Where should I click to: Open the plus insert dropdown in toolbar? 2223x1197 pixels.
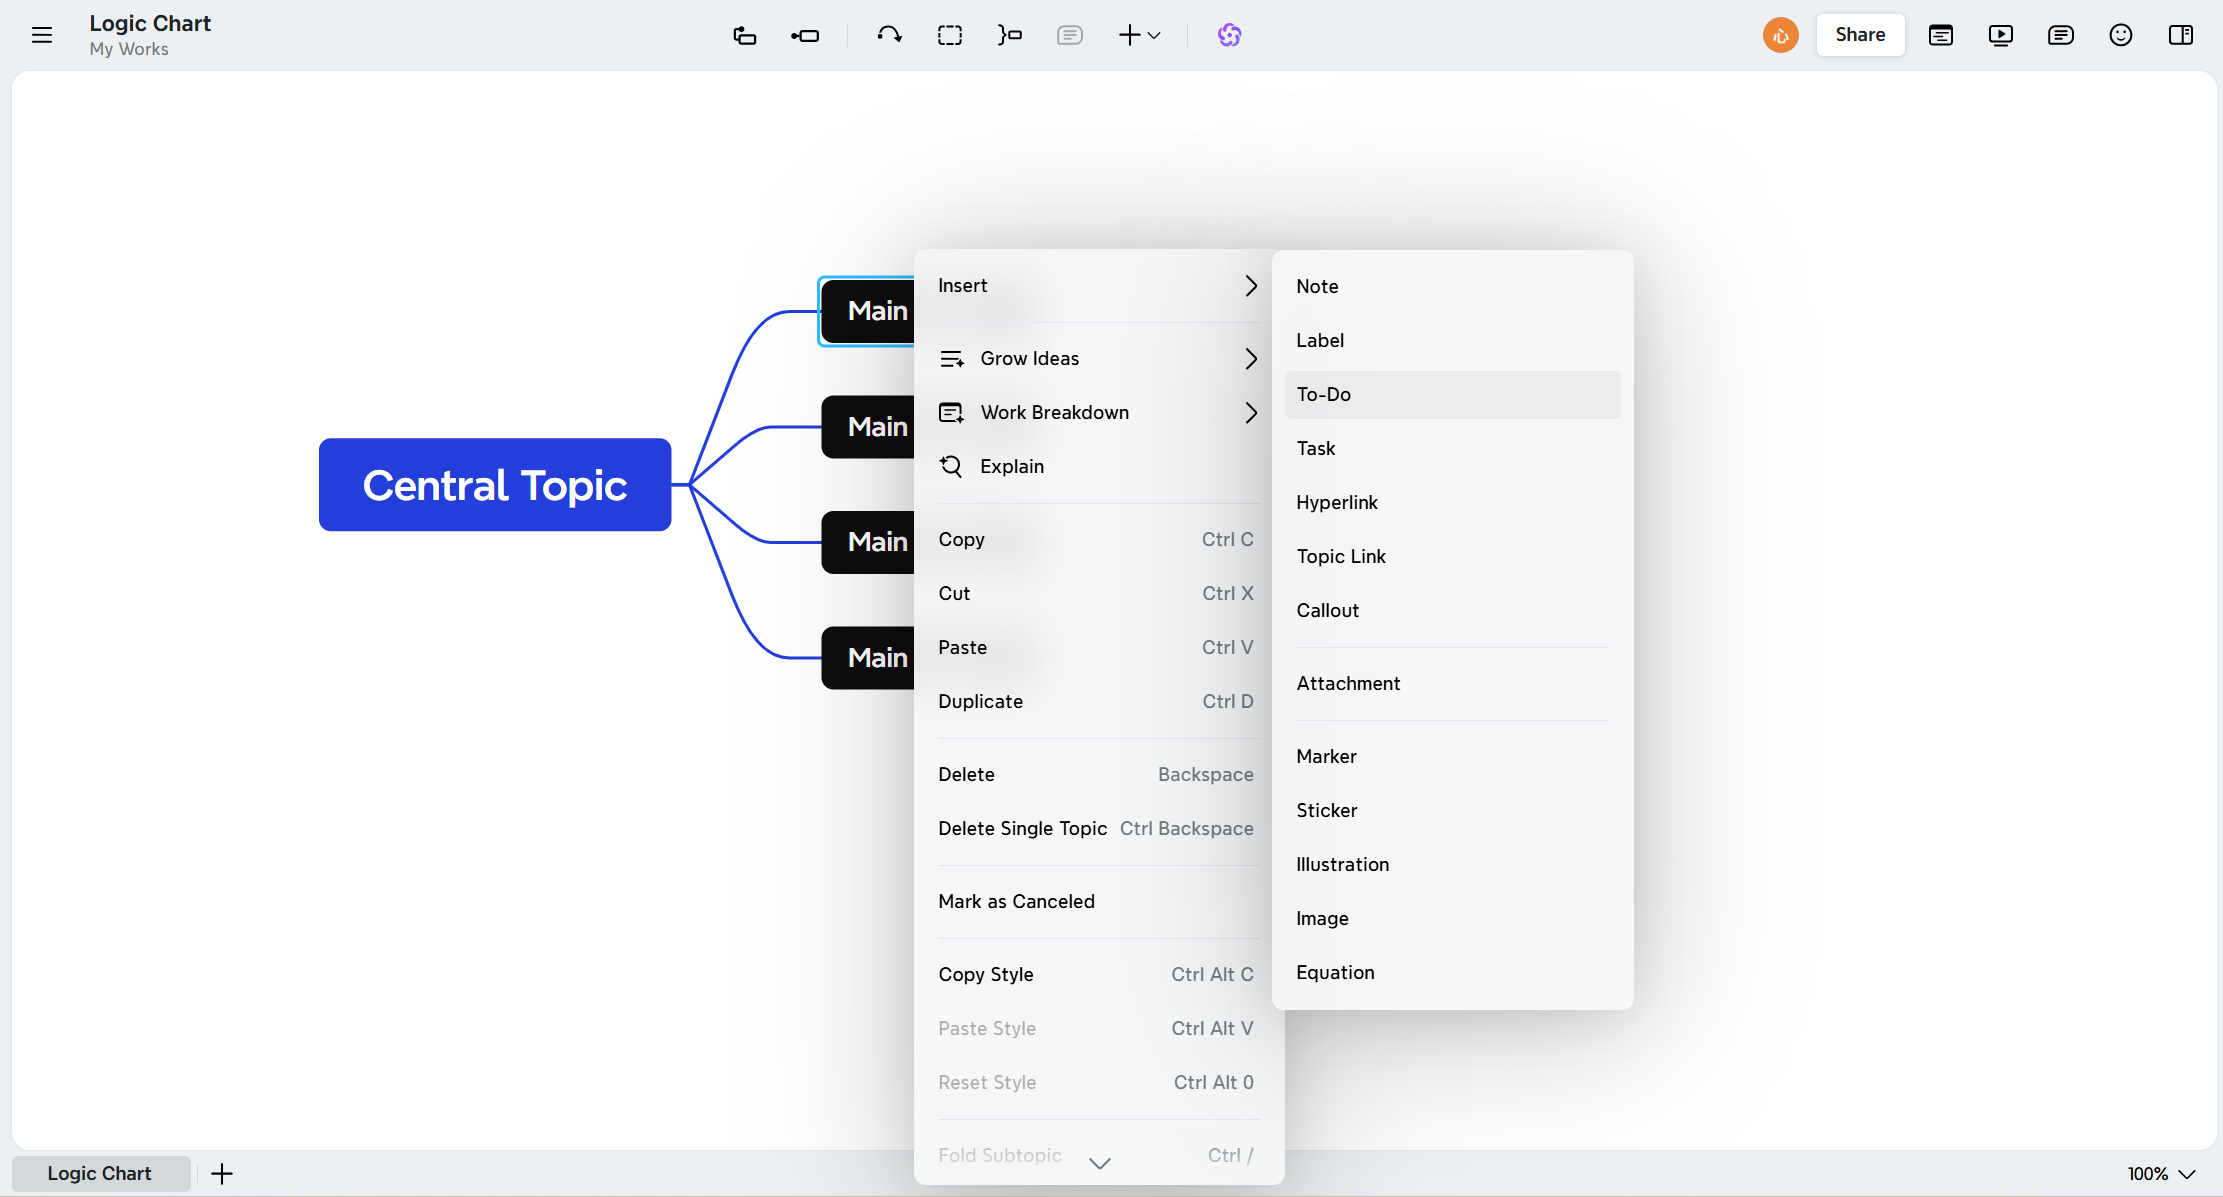click(1139, 35)
